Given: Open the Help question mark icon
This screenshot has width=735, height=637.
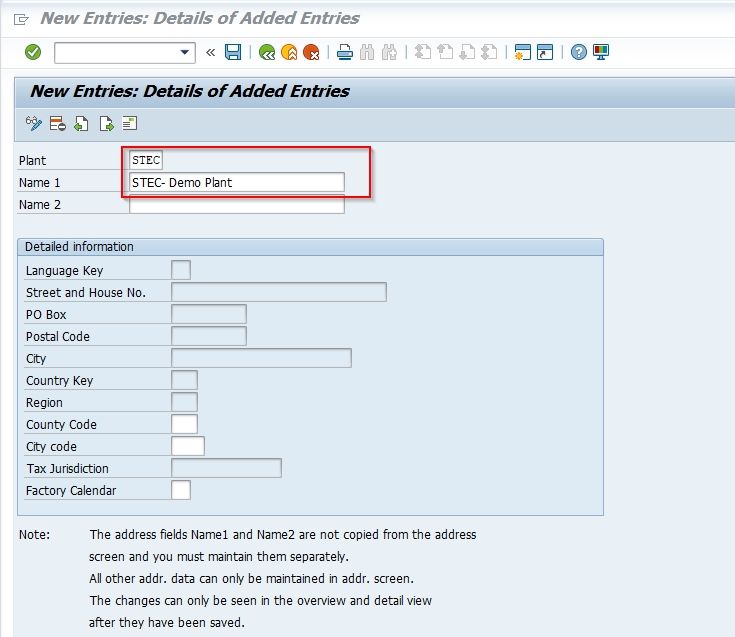Looking at the screenshot, I should coord(579,52).
